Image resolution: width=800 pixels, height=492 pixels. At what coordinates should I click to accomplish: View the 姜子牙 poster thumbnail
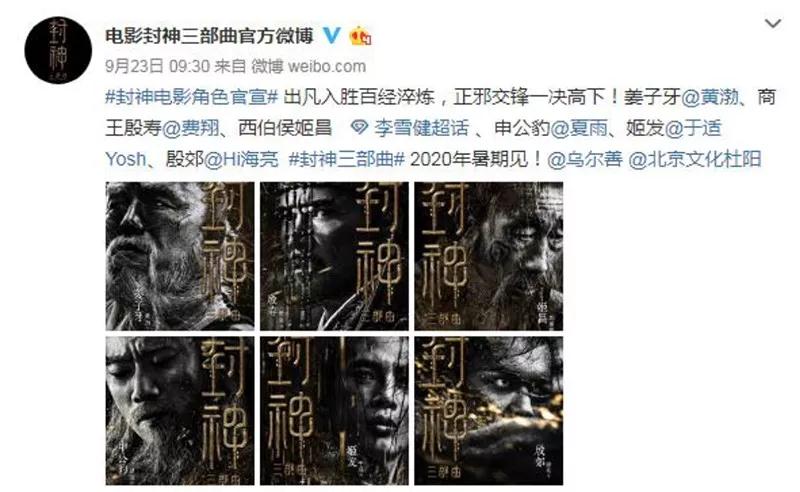click(x=180, y=256)
